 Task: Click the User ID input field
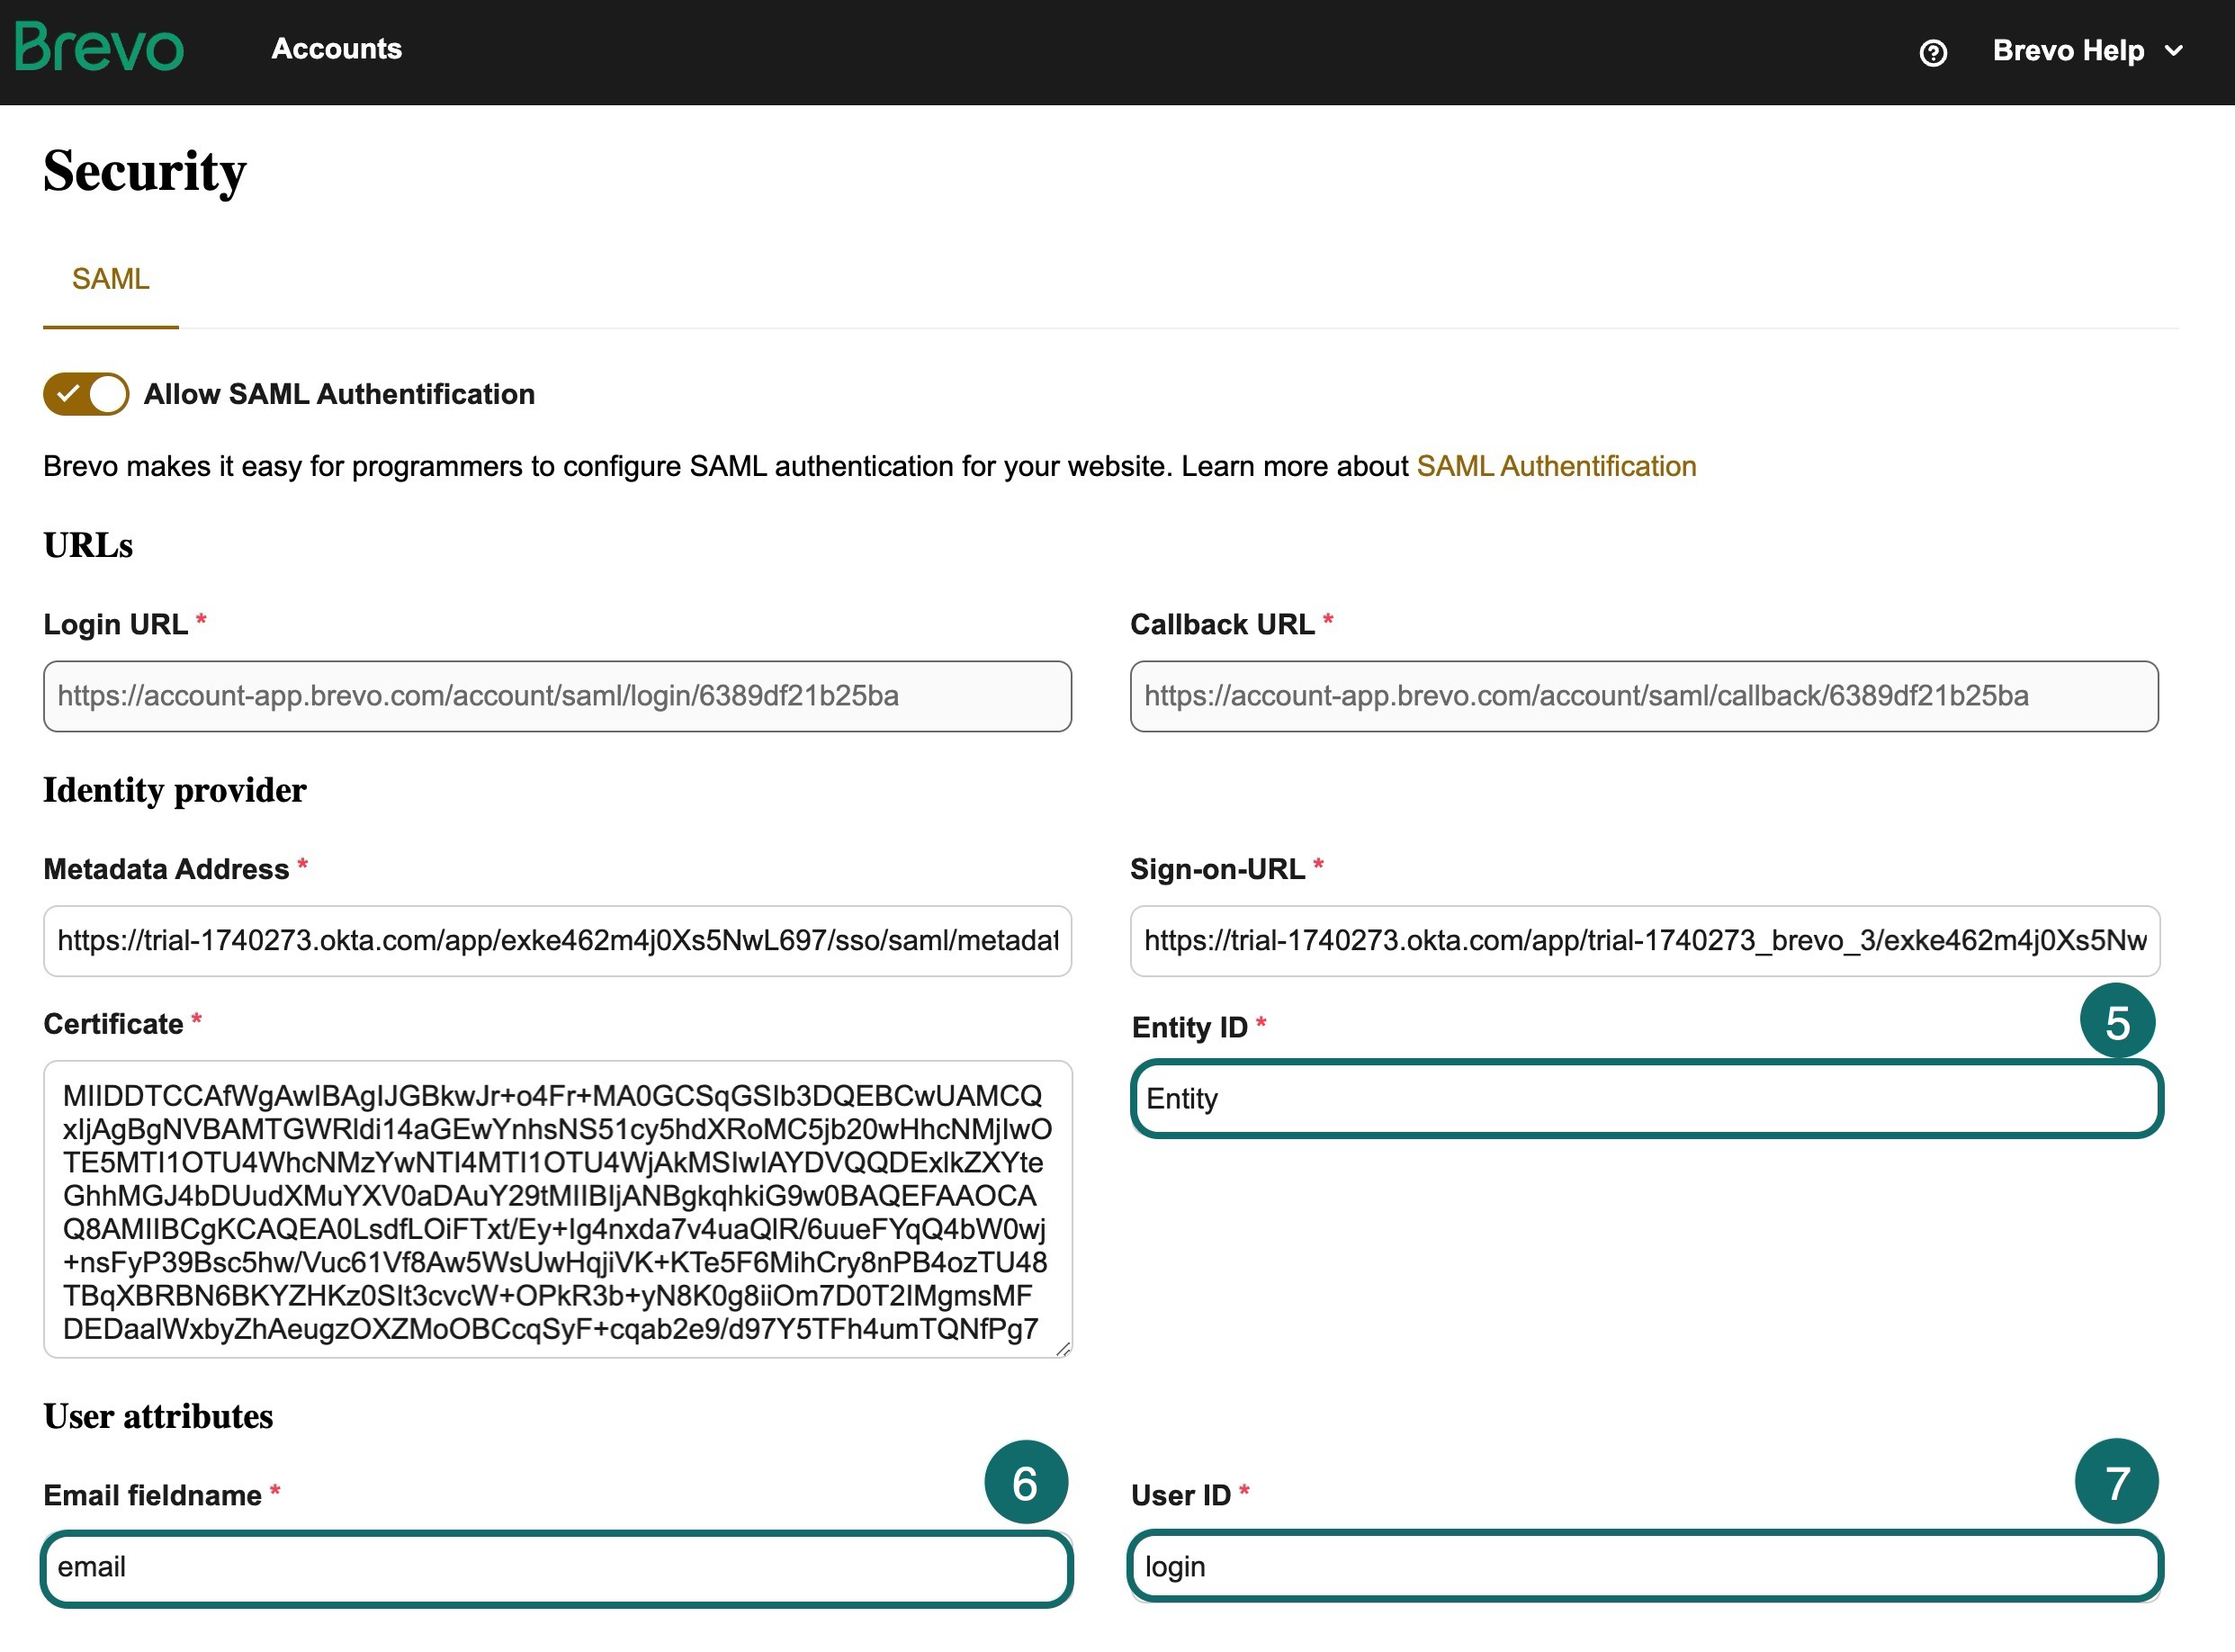coord(1645,1567)
